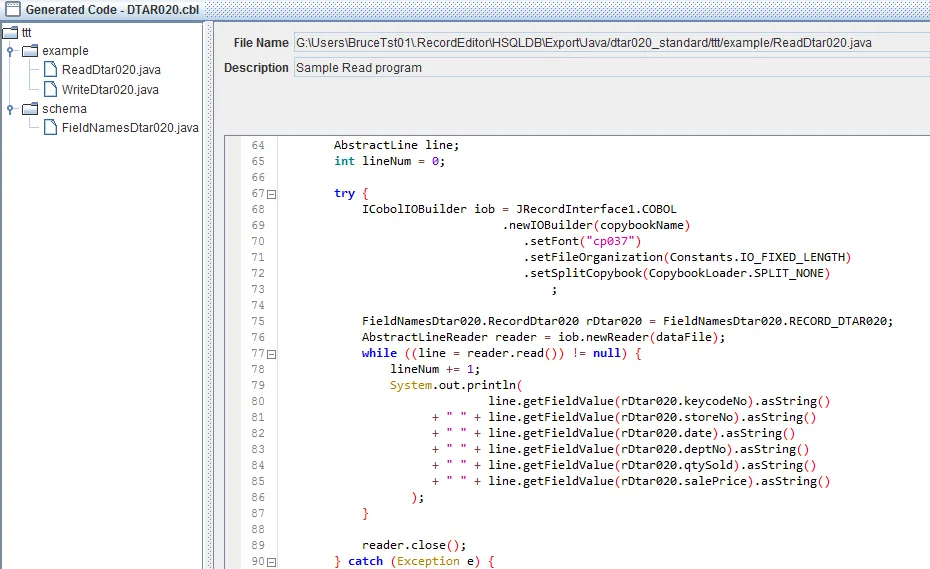Image resolution: width=930 pixels, height=569 pixels.
Task: Click the 'while' keyword on line 77
Action: click(x=379, y=353)
